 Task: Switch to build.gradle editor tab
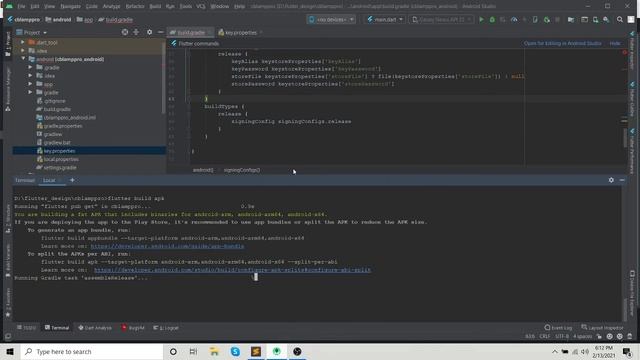pos(190,32)
